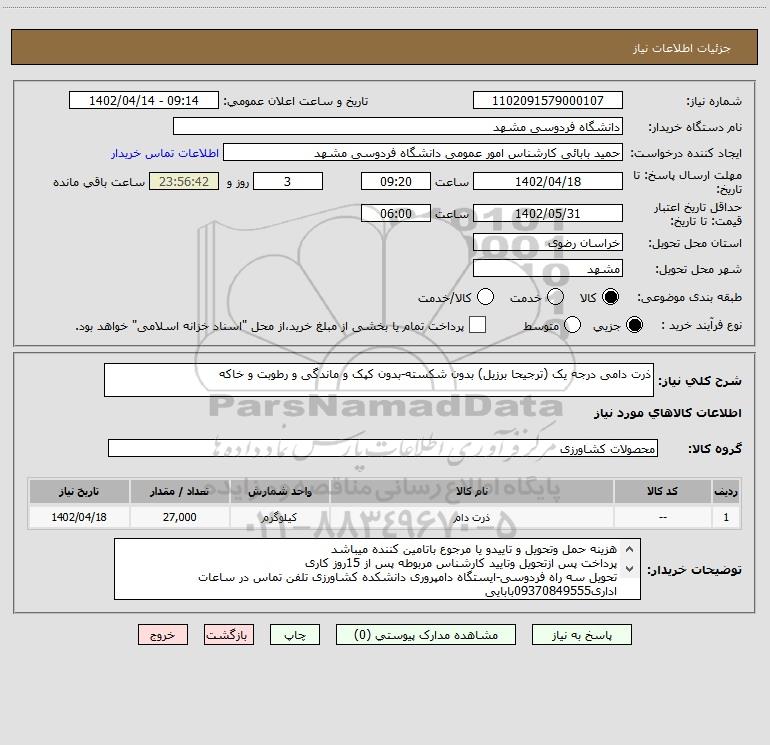Click the remaining days field showing 3
The height and width of the screenshot is (745, 770).
click(x=288, y=182)
